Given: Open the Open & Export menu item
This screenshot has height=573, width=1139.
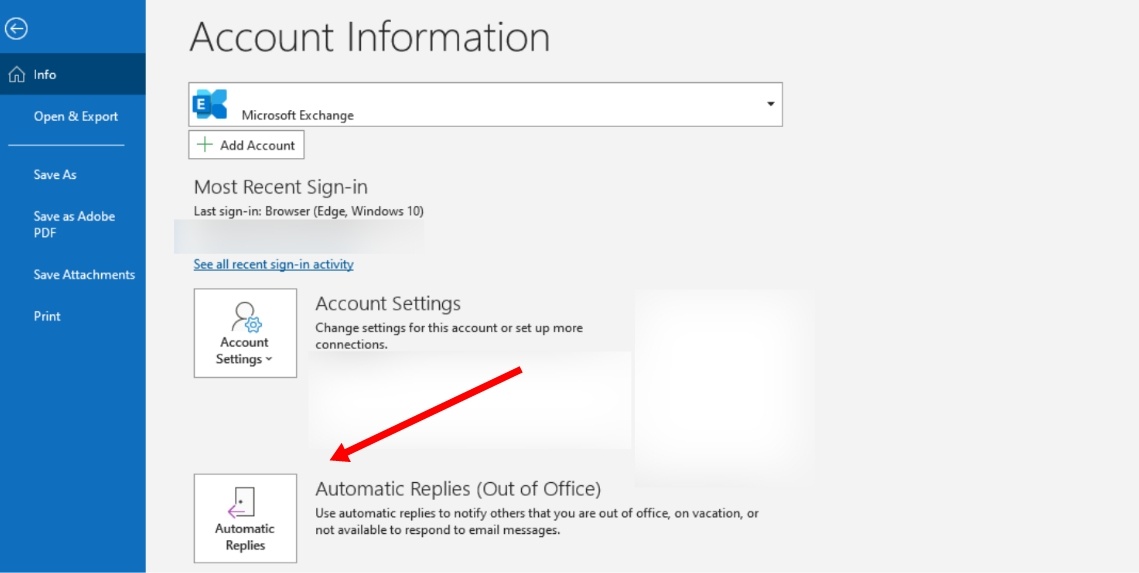Looking at the screenshot, I should pyautogui.click(x=76, y=117).
